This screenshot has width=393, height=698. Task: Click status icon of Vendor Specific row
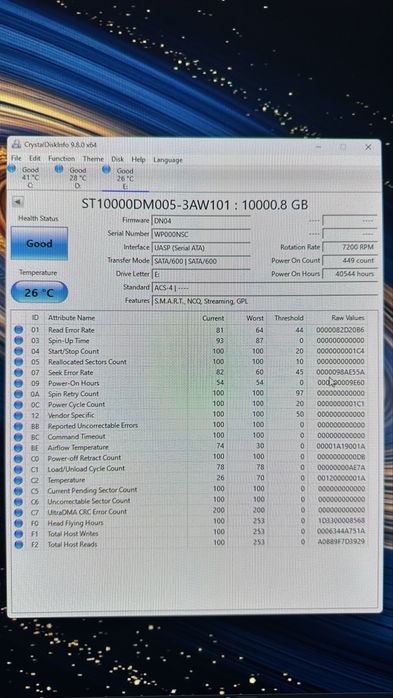[19, 415]
